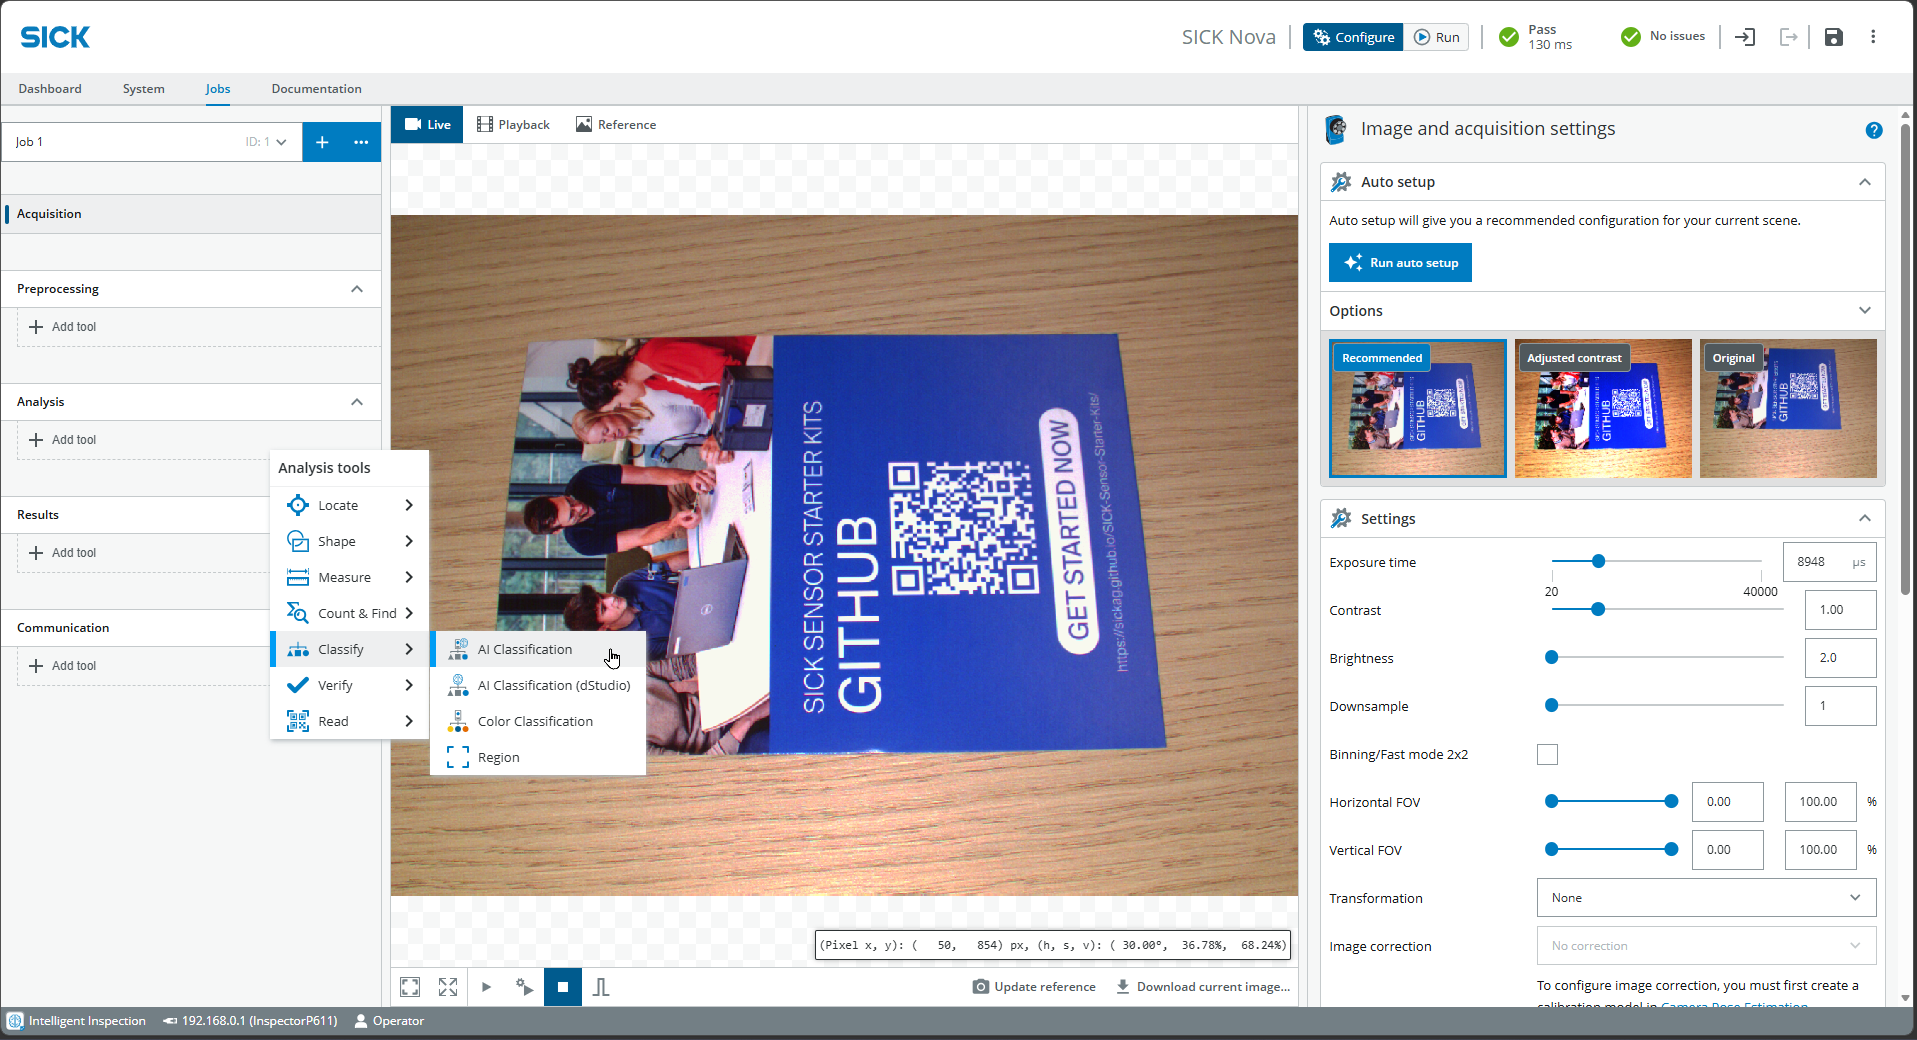Viewport: 1917px width, 1040px height.
Task: Click the Count & Find tool icon
Action: [298, 613]
